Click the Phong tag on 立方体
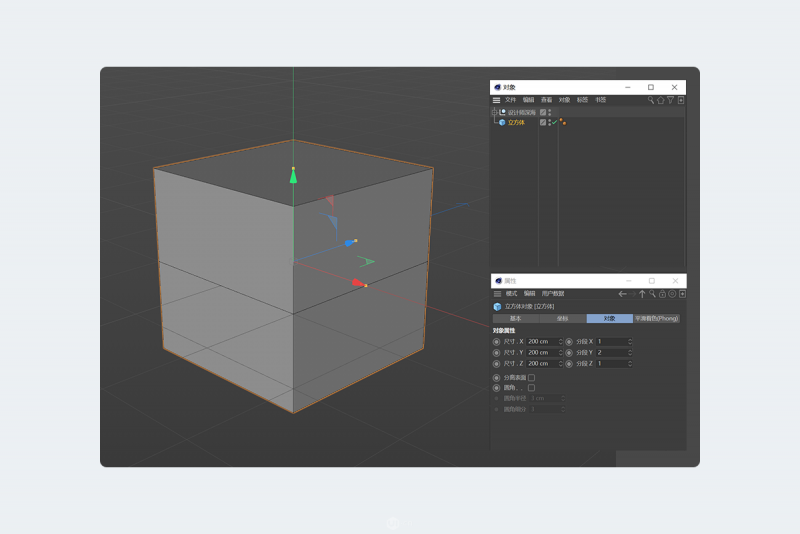The width and height of the screenshot is (800, 534). point(562,122)
